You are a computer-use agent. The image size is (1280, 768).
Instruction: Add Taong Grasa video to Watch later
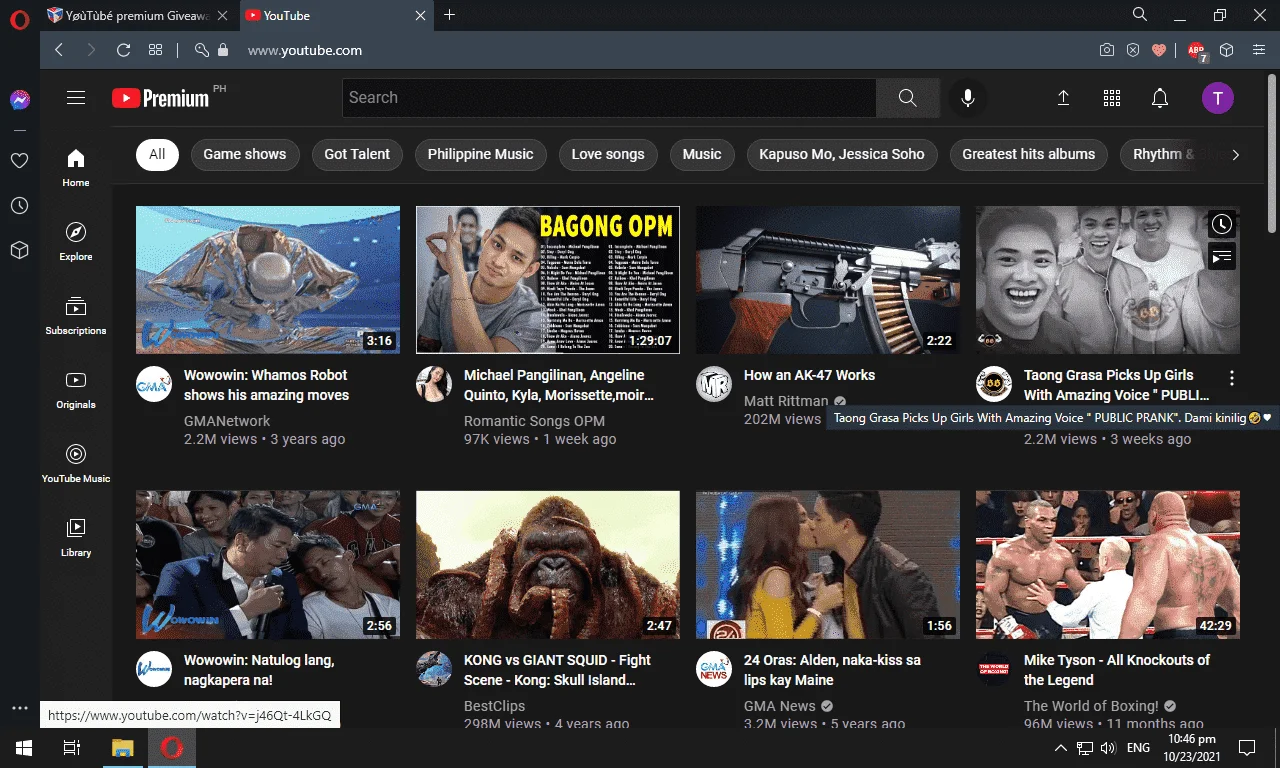coord(1221,224)
